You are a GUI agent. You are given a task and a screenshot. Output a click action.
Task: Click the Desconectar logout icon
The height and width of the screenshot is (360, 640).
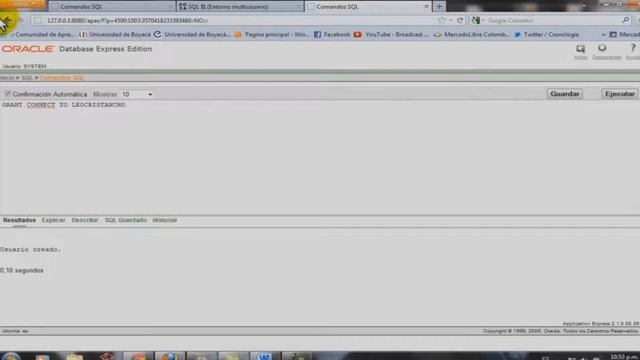[602, 48]
